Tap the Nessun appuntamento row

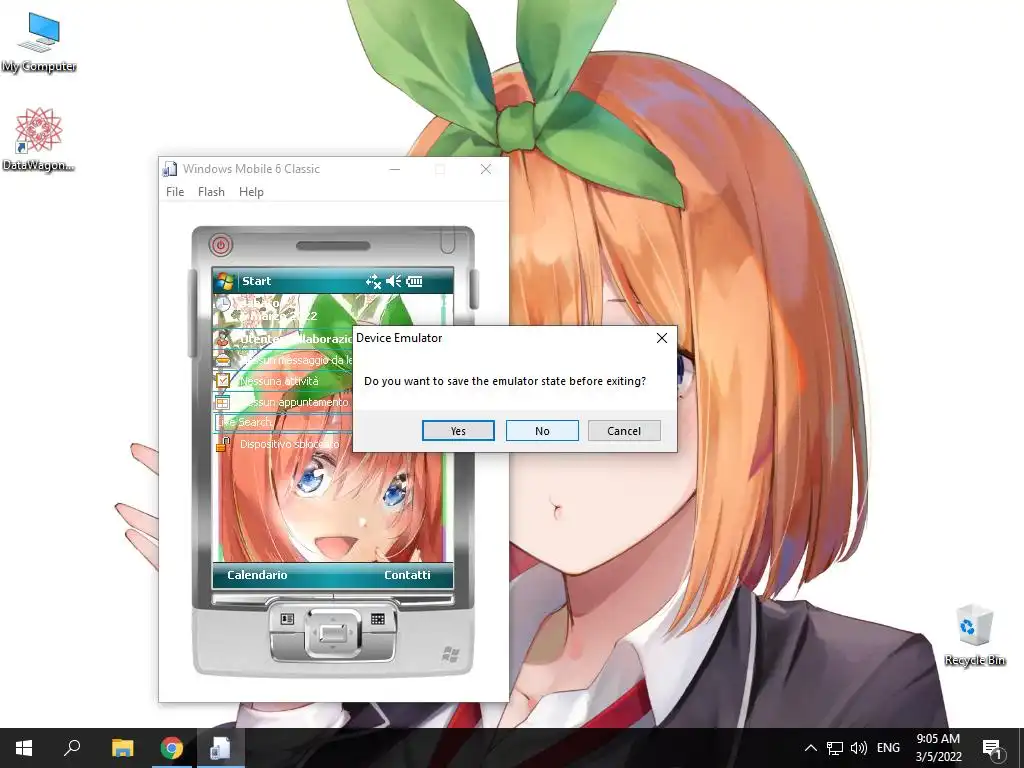click(x=283, y=402)
